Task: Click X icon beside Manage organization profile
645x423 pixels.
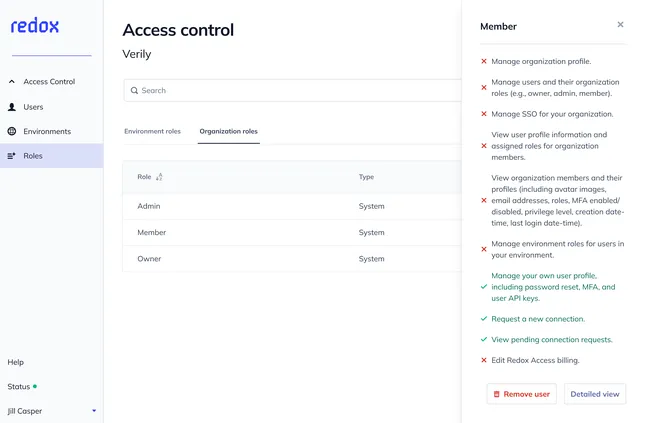Action: 484,61
